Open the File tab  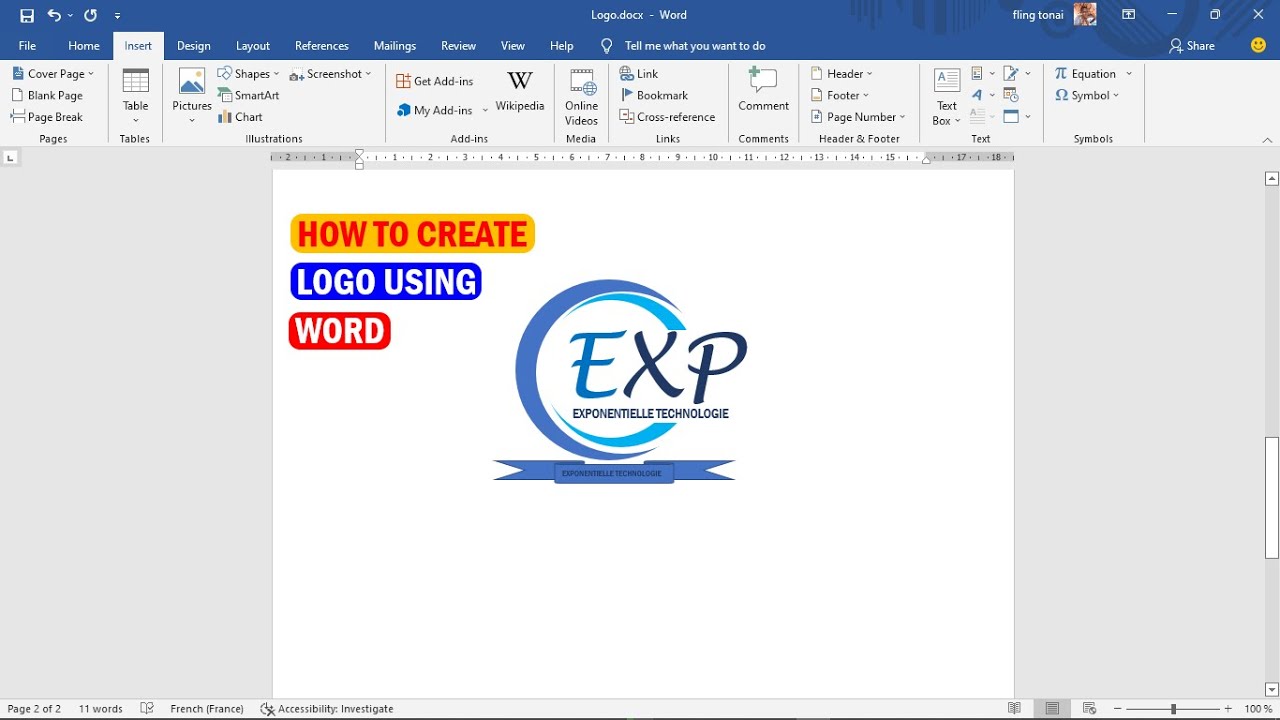27,46
